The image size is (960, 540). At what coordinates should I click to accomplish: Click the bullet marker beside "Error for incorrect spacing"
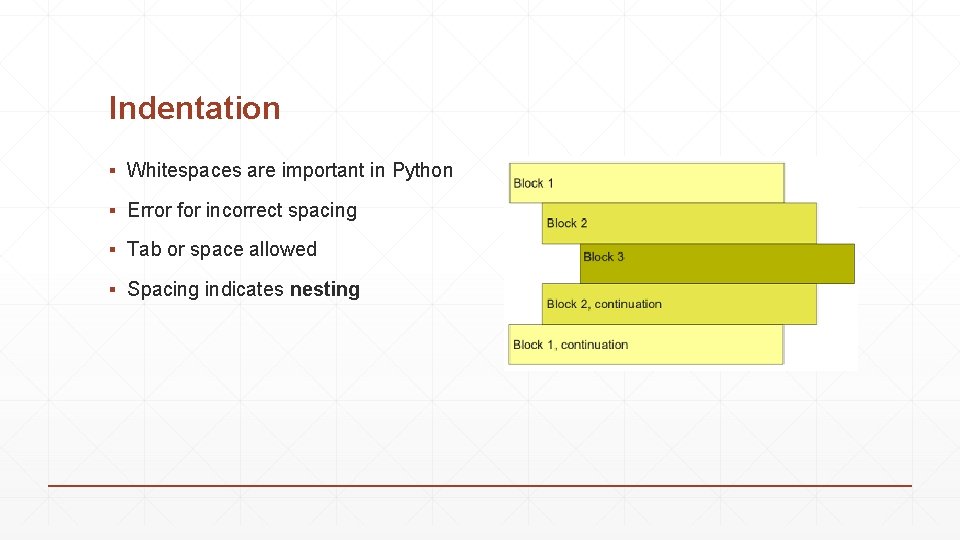[x=113, y=211]
